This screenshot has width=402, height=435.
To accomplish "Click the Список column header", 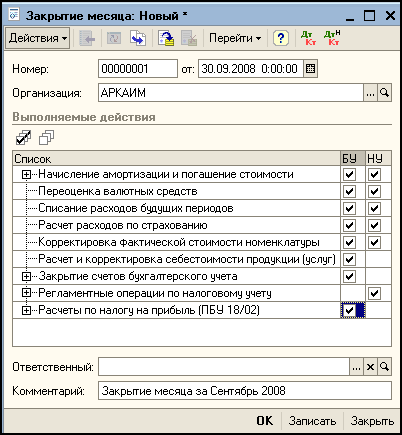I will 177,159.
